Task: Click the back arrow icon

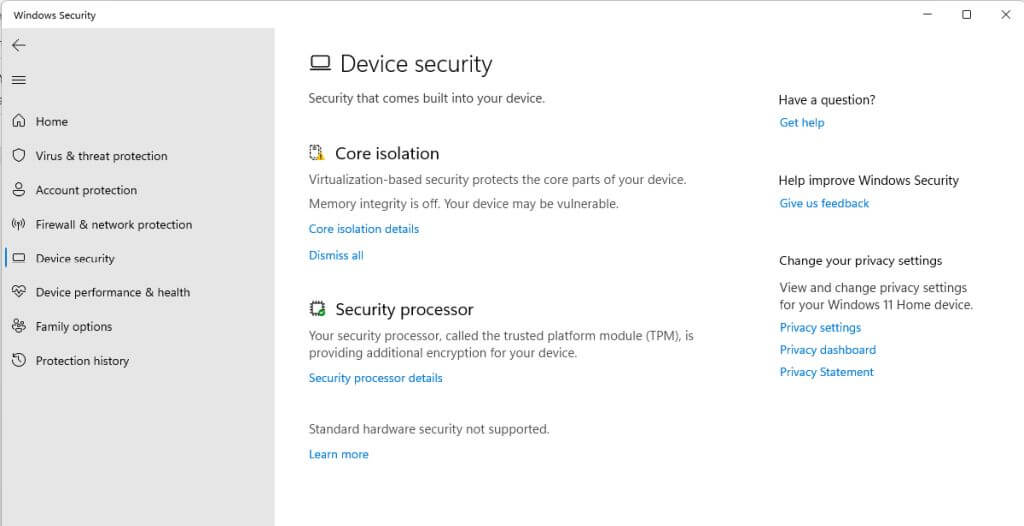Action: tap(19, 45)
